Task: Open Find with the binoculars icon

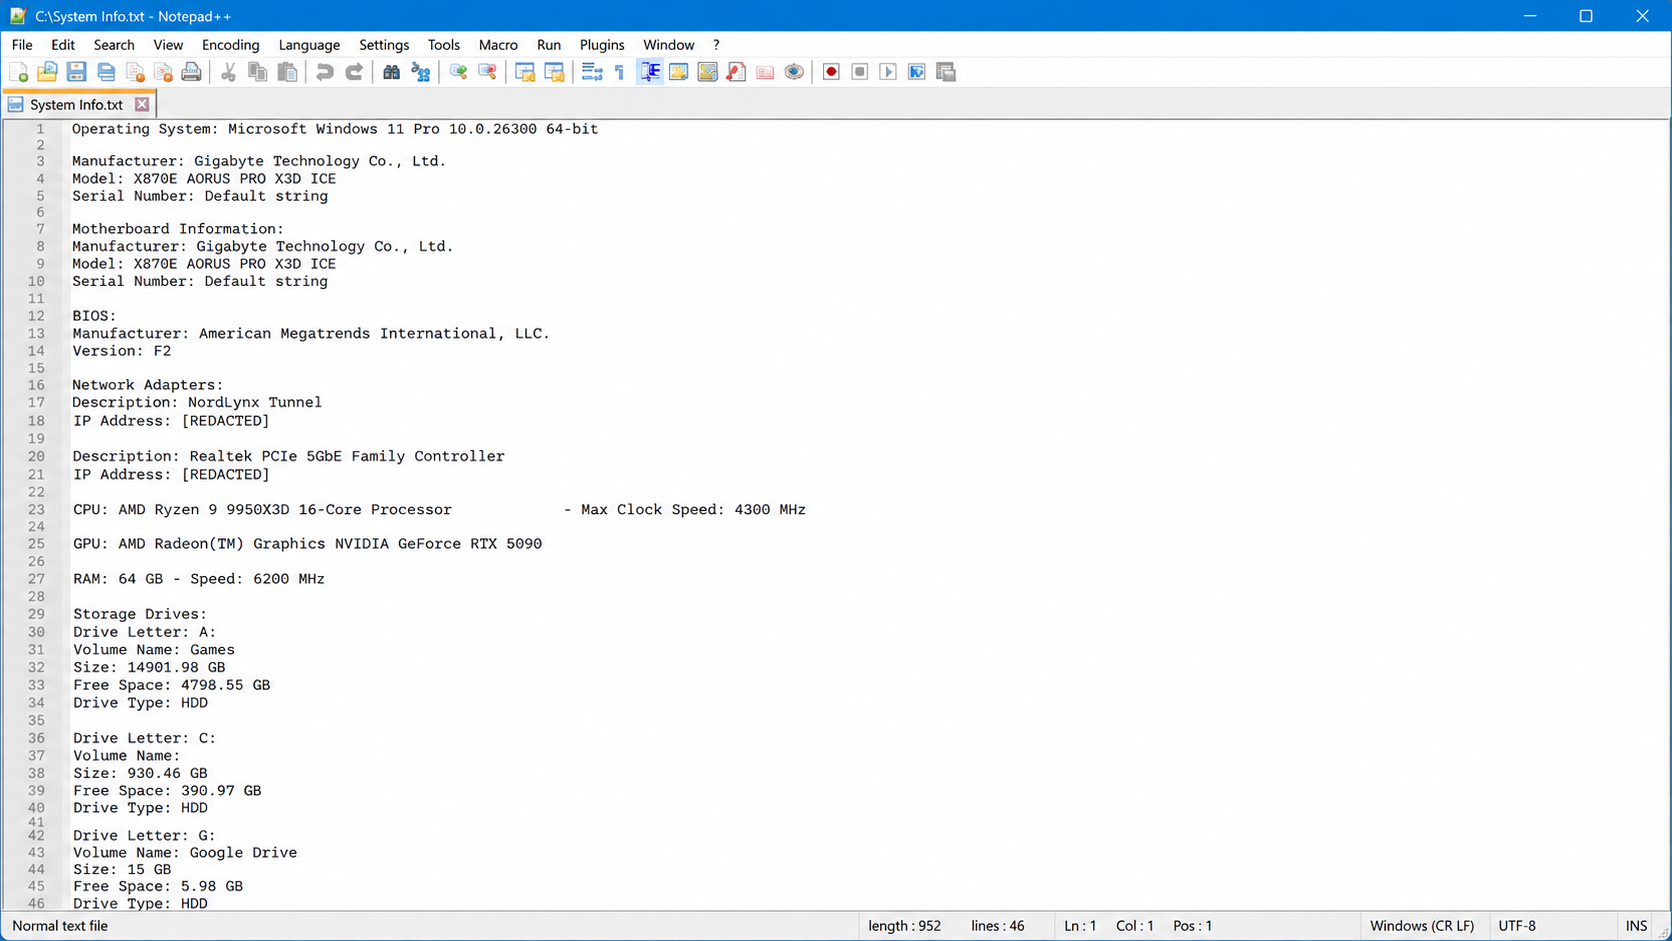Action: point(391,72)
